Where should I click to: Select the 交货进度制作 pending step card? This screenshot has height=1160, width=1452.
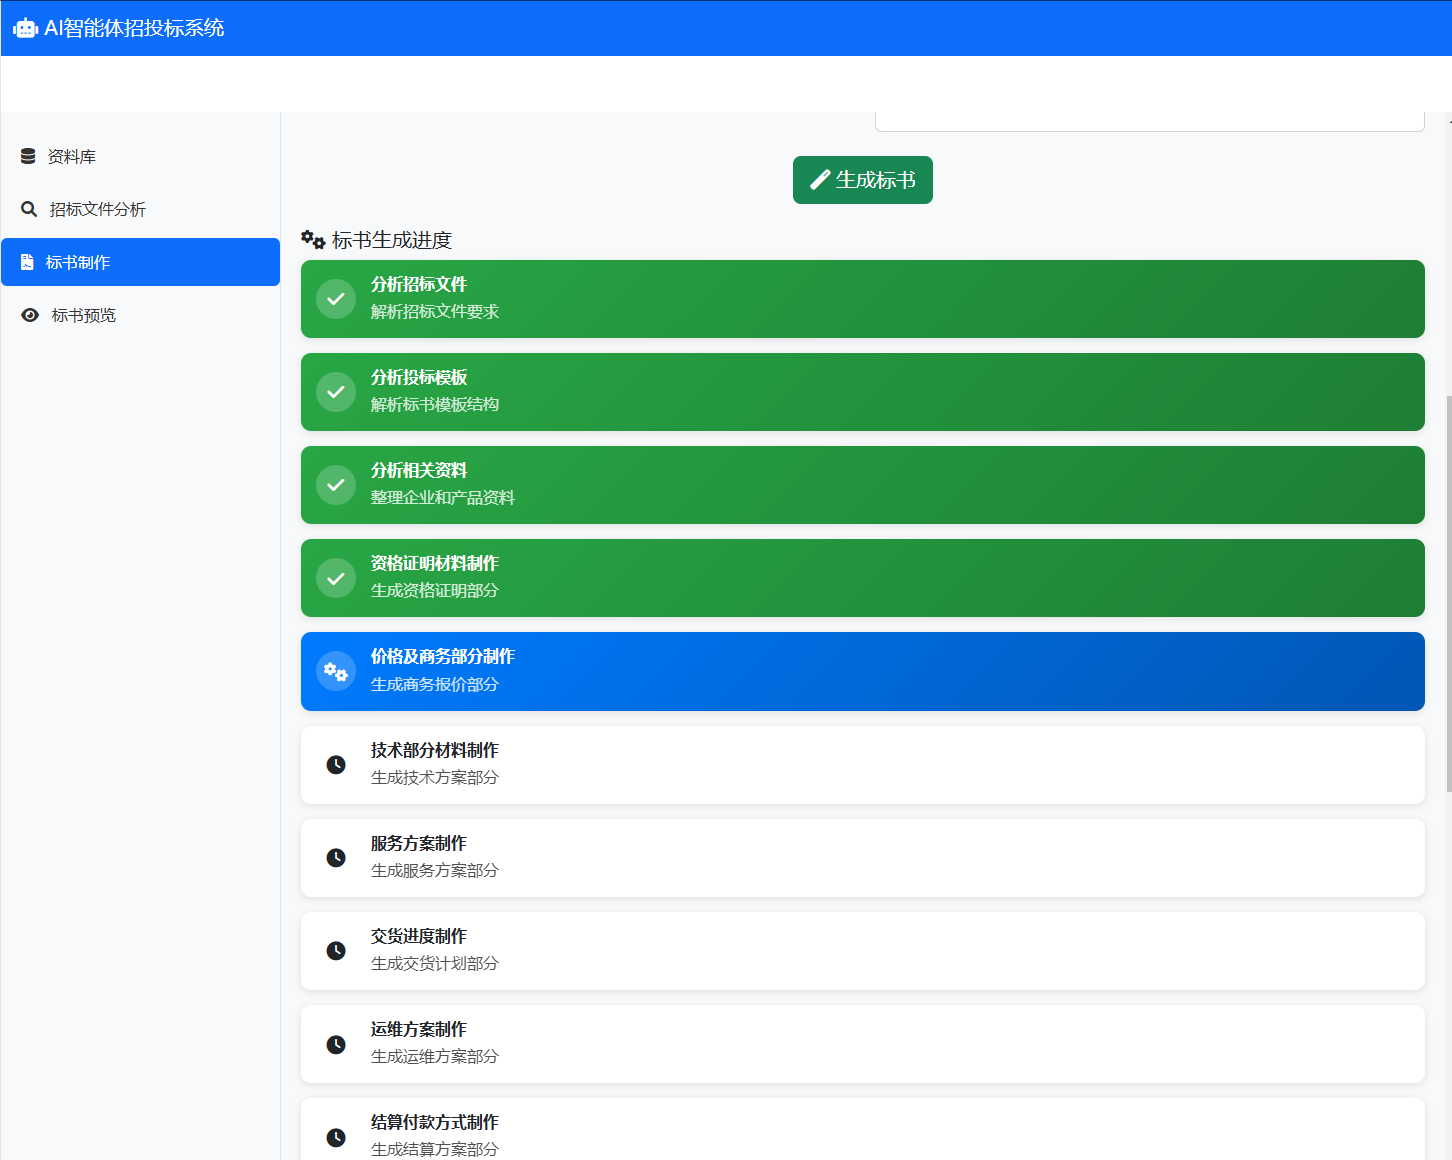point(862,951)
